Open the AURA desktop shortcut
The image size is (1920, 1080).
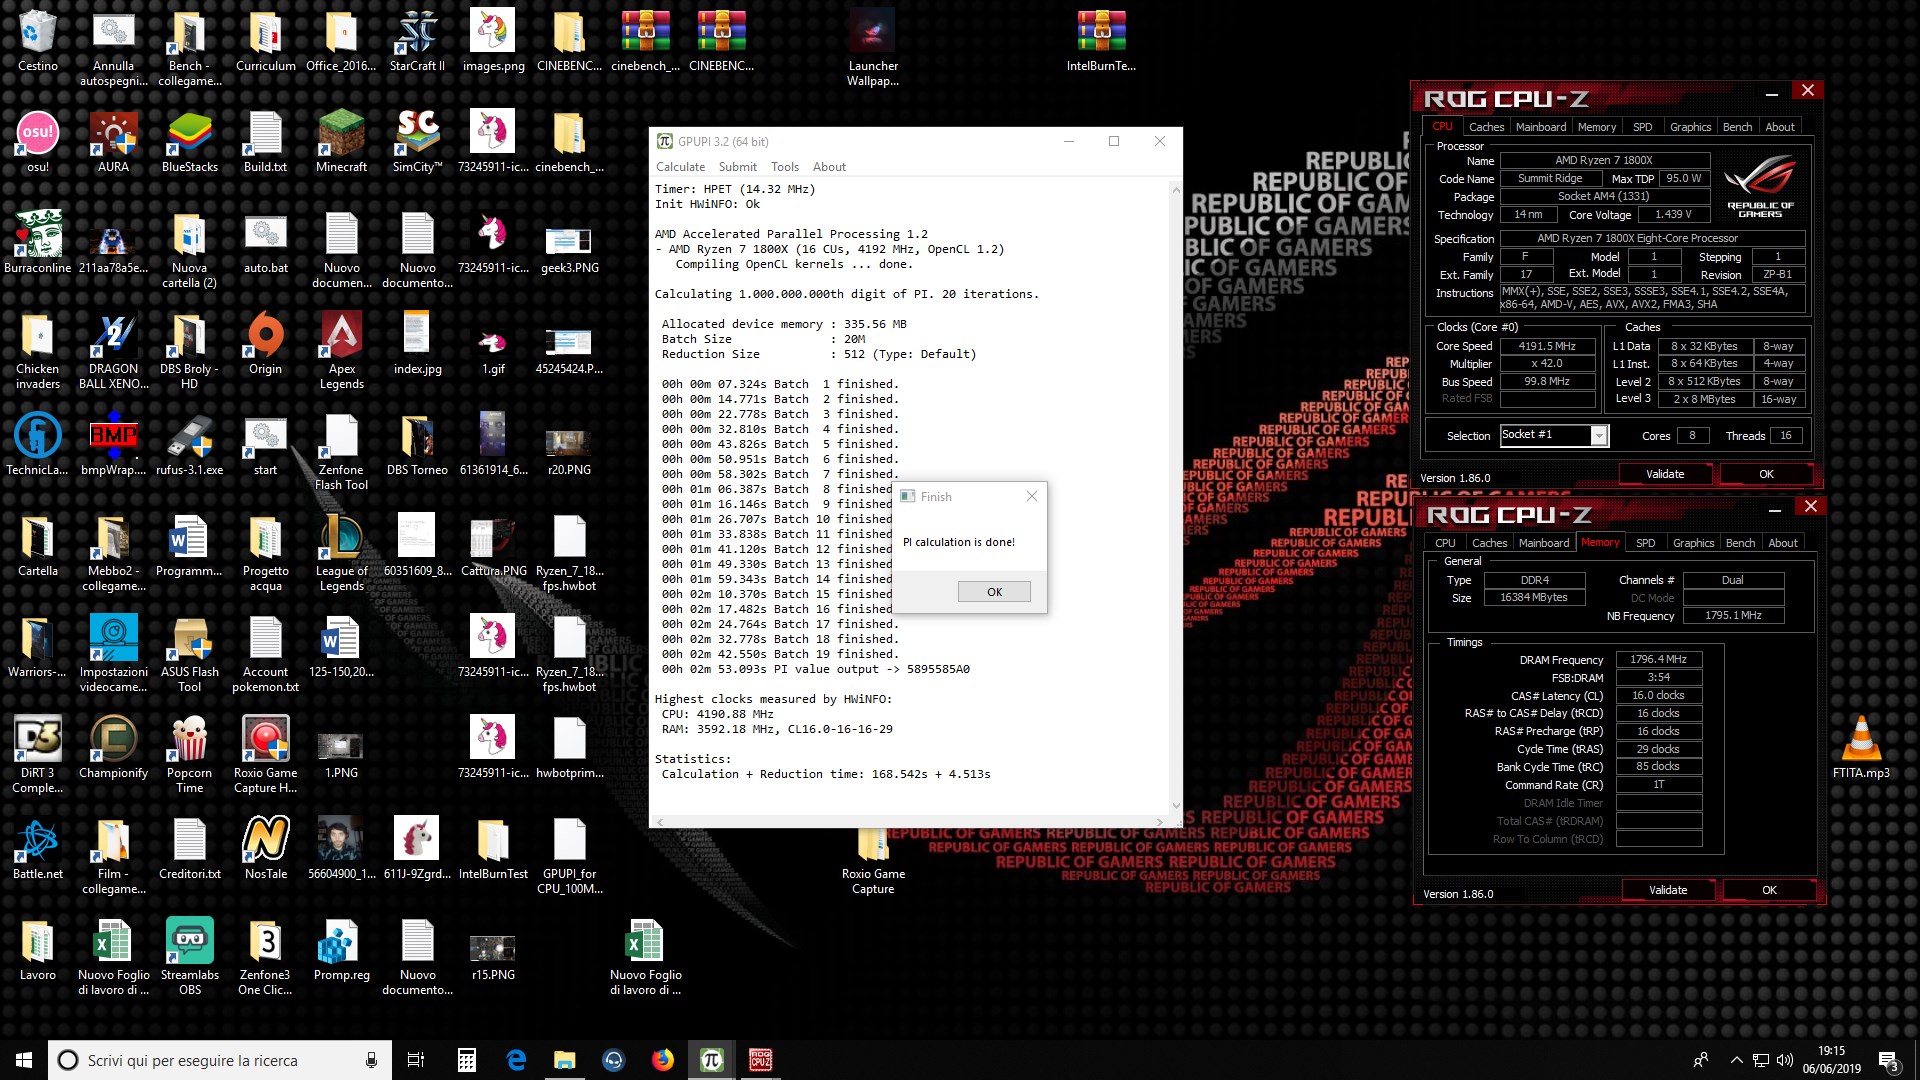113,143
